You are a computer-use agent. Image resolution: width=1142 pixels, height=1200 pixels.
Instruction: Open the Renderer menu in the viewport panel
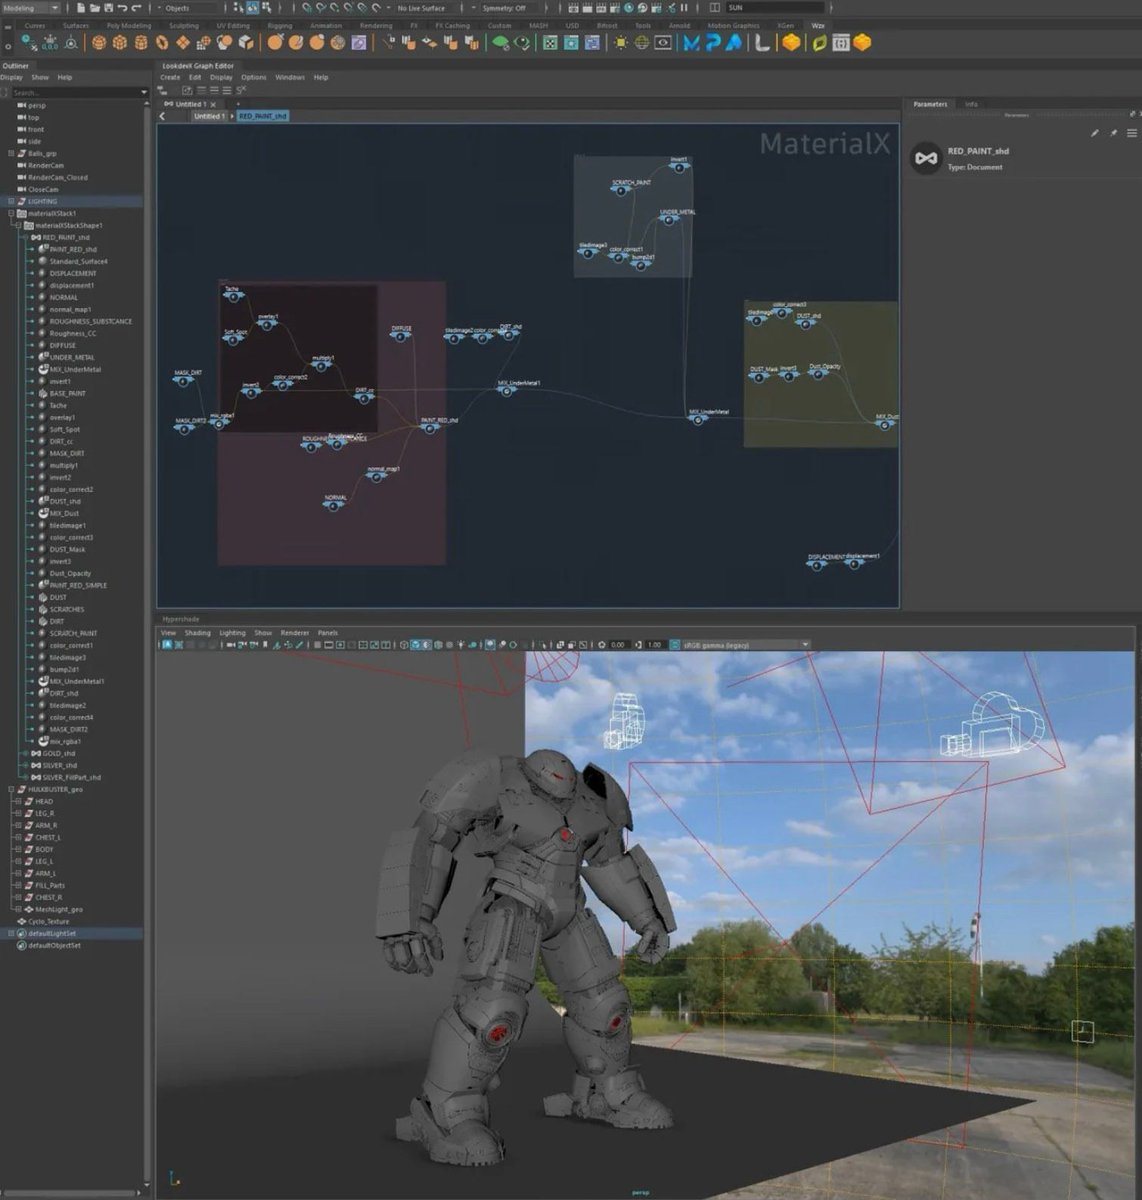coord(295,633)
